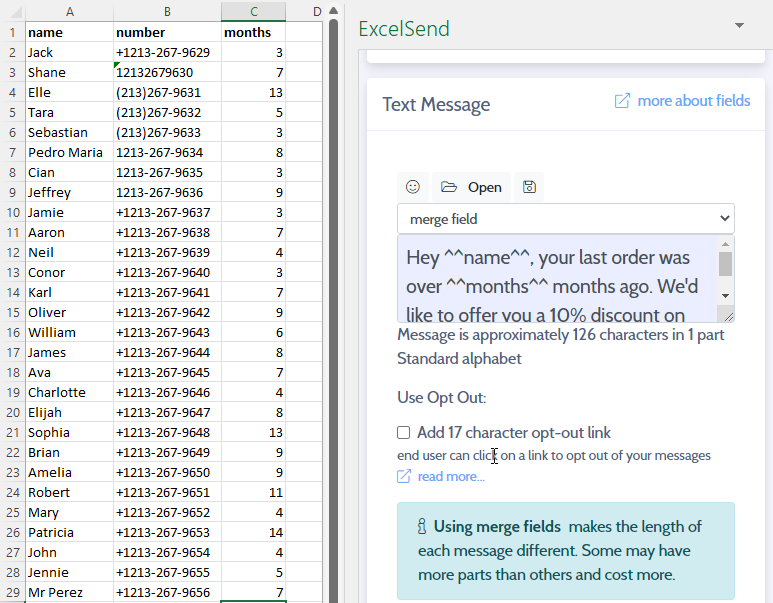The image size is (773, 603).
Task: Click inside the message text box
Action: click(x=557, y=279)
